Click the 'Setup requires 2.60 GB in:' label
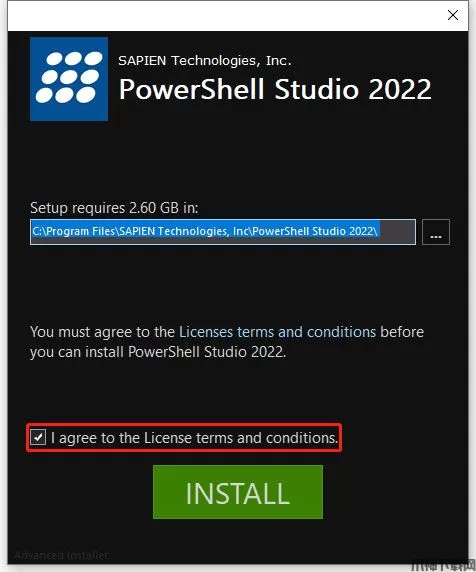 click(x=114, y=208)
